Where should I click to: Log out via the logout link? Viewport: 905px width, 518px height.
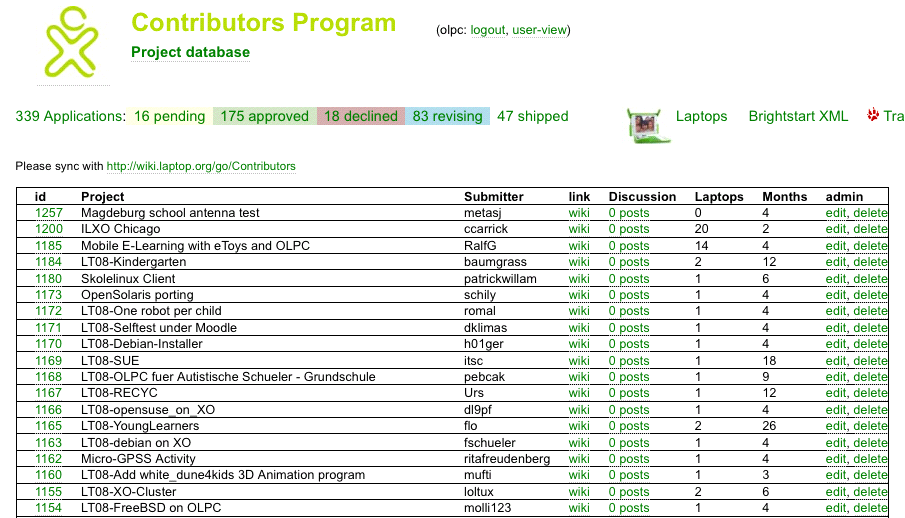click(488, 30)
